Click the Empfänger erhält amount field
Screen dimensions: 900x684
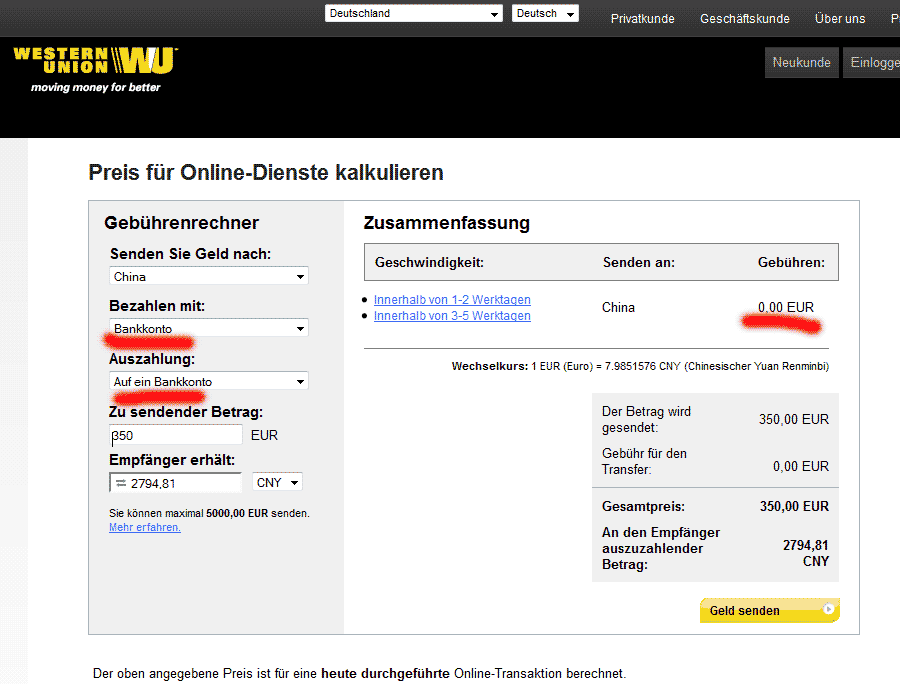185,484
